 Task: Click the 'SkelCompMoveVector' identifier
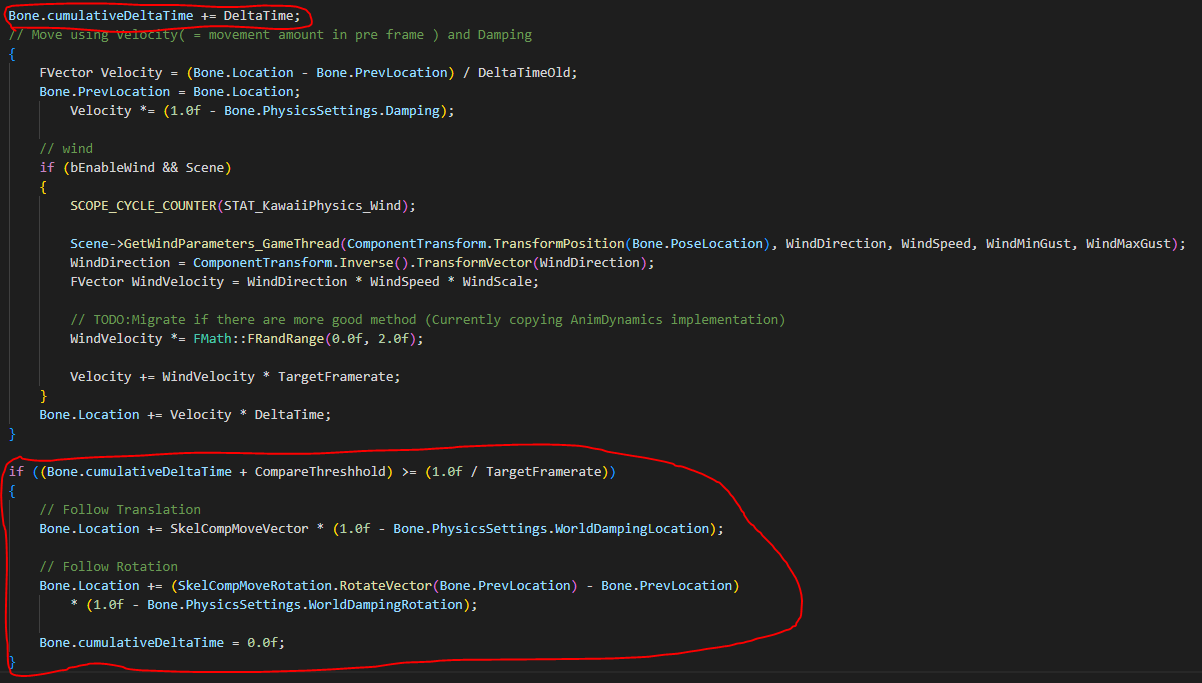pyautogui.click(x=239, y=528)
